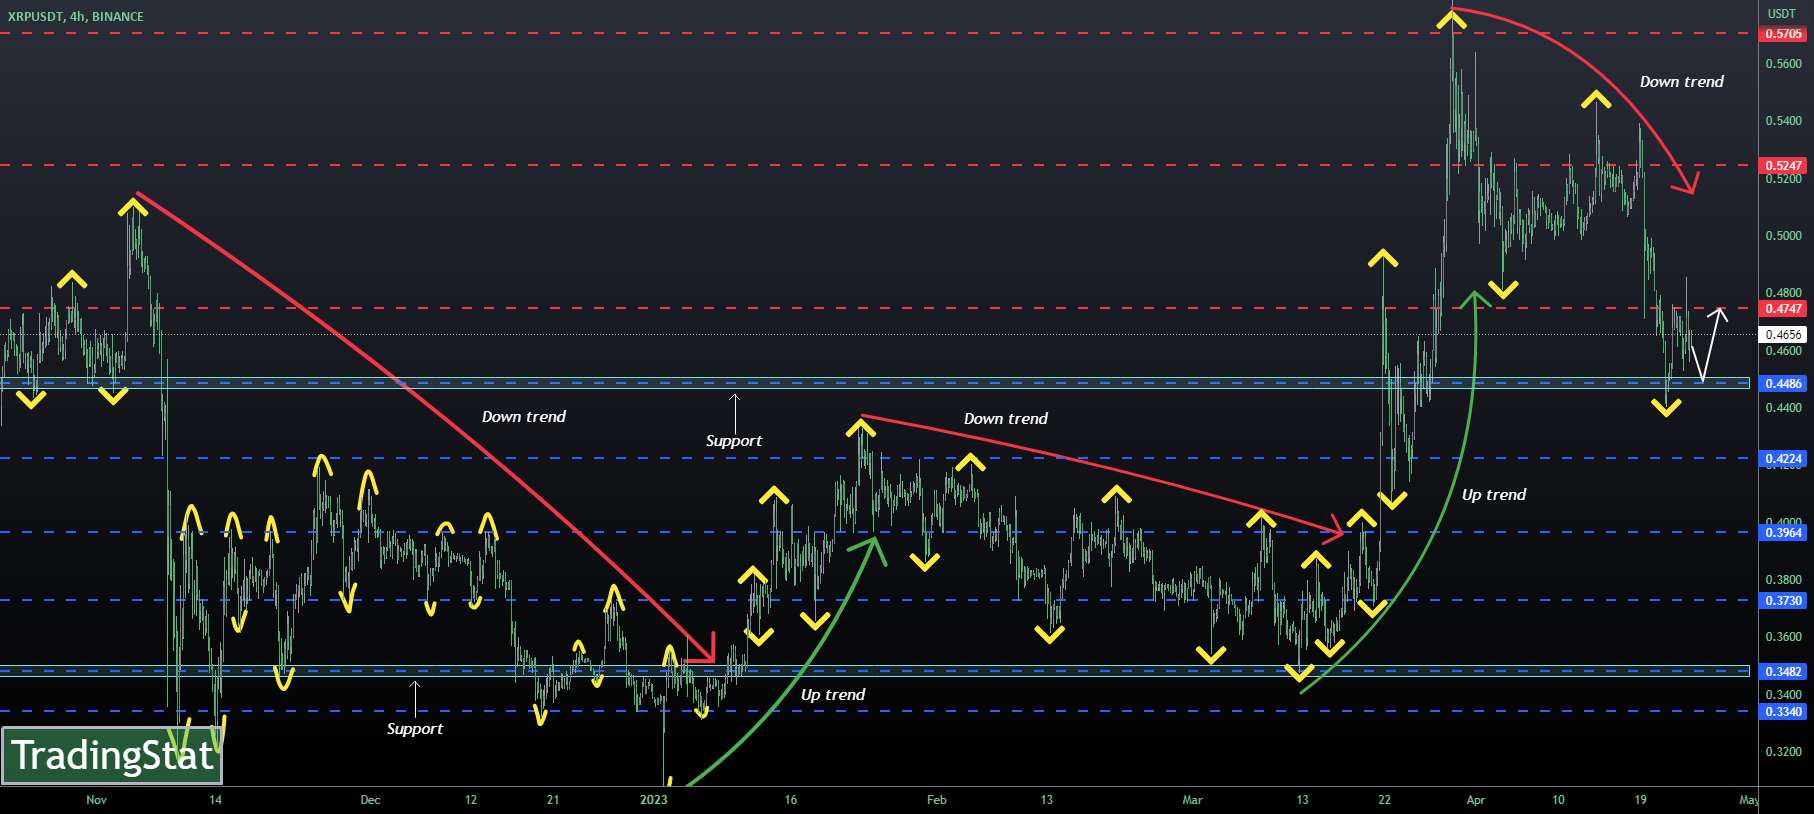Click the 0.3600 price axis value

pyautogui.click(x=1783, y=637)
